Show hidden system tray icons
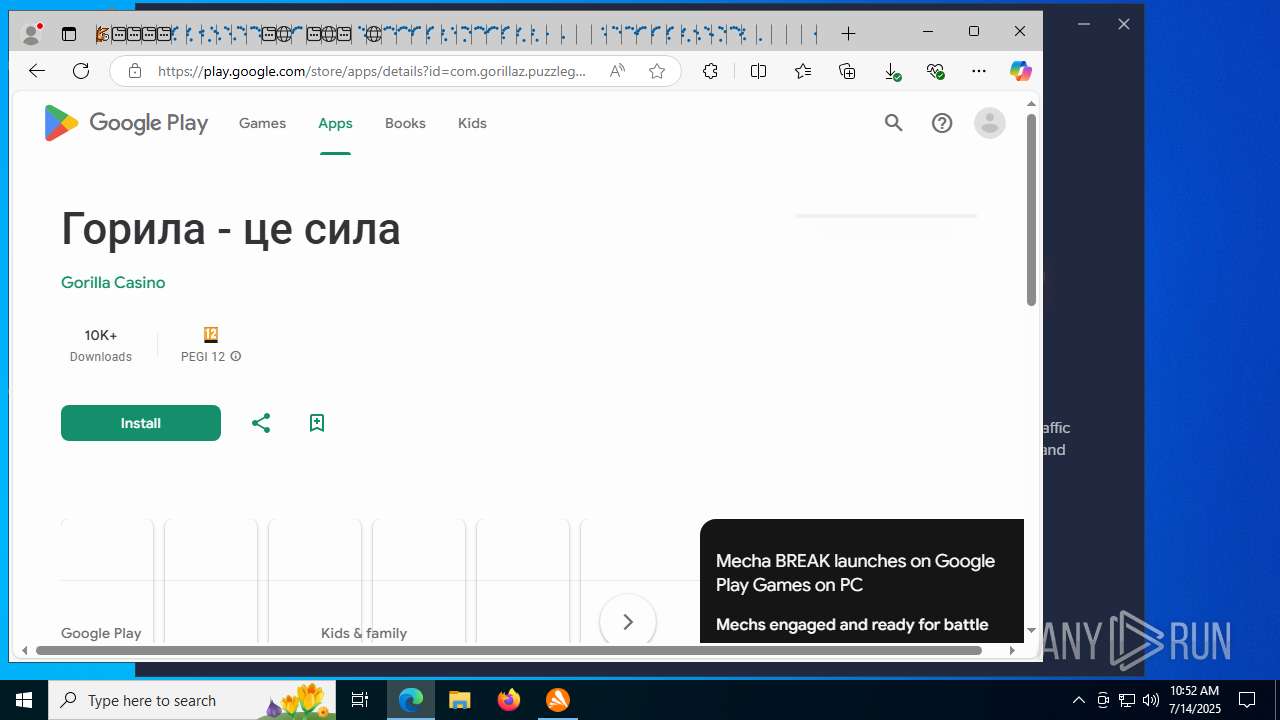This screenshot has height=720, width=1280. [x=1078, y=700]
